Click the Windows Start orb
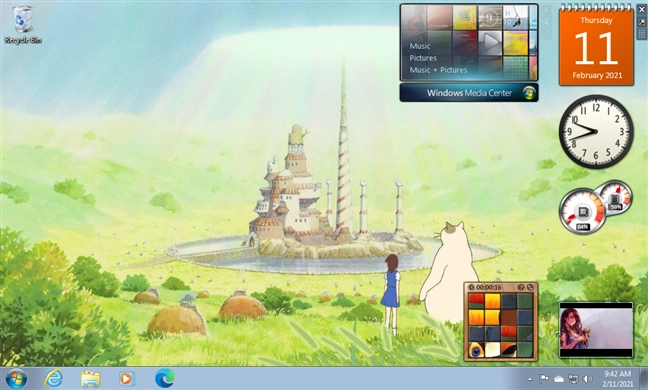This screenshot has width=648, height=390. pos(17,378)
